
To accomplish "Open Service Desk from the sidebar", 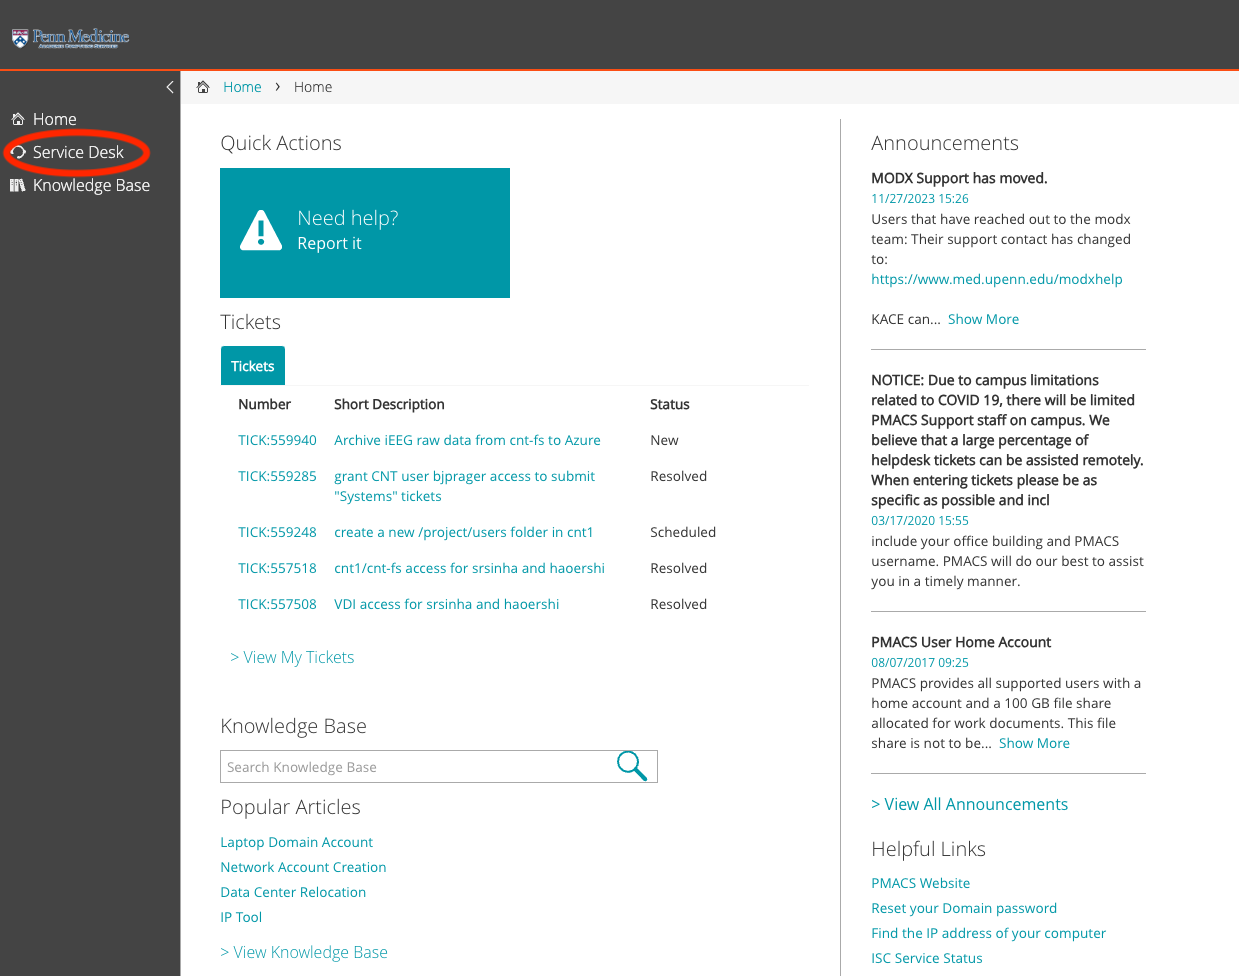I will pos(78,152).
